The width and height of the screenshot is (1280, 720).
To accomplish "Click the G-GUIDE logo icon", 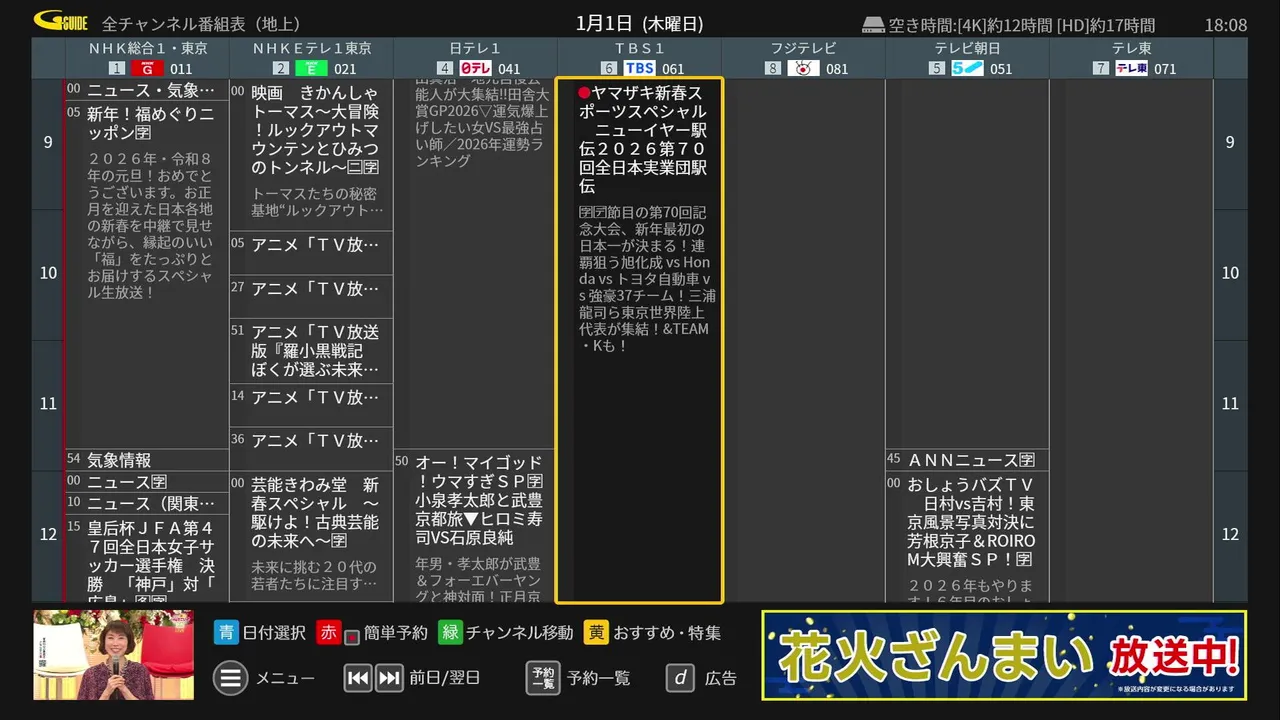I will click(x=62, y=21).
